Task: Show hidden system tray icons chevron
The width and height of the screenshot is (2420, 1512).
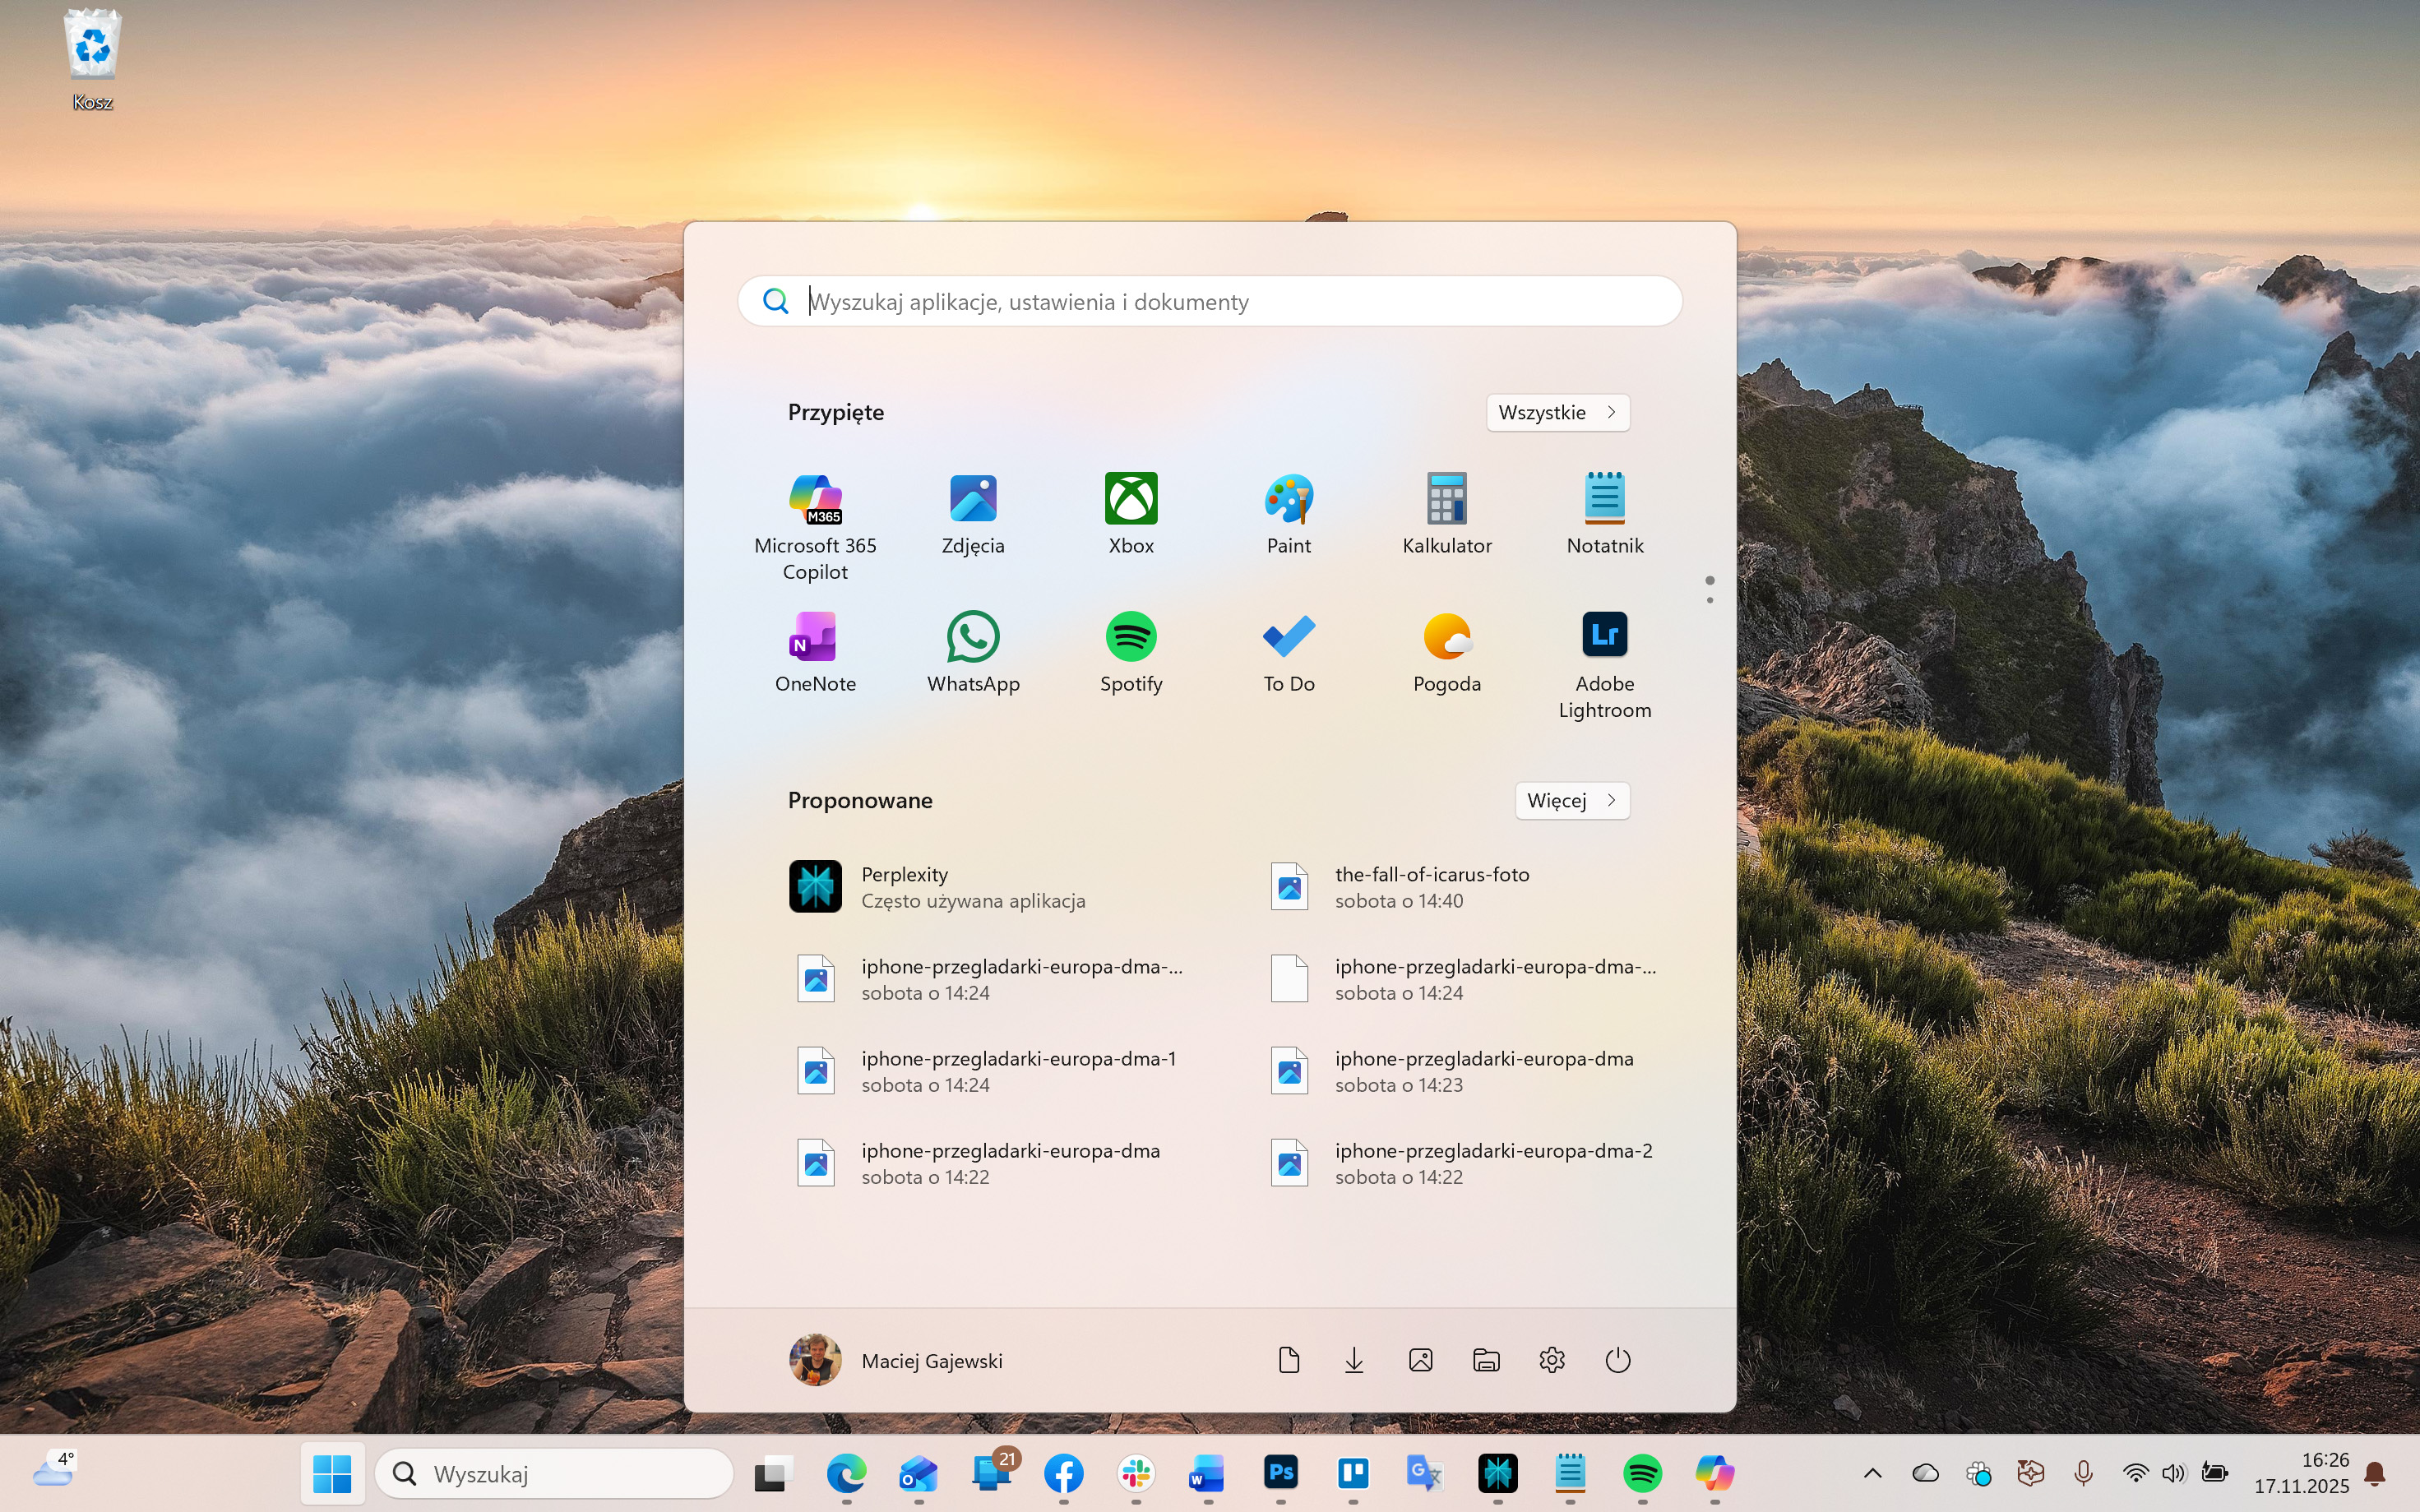Action: pyautogui.click(x=1872, y=1473)
